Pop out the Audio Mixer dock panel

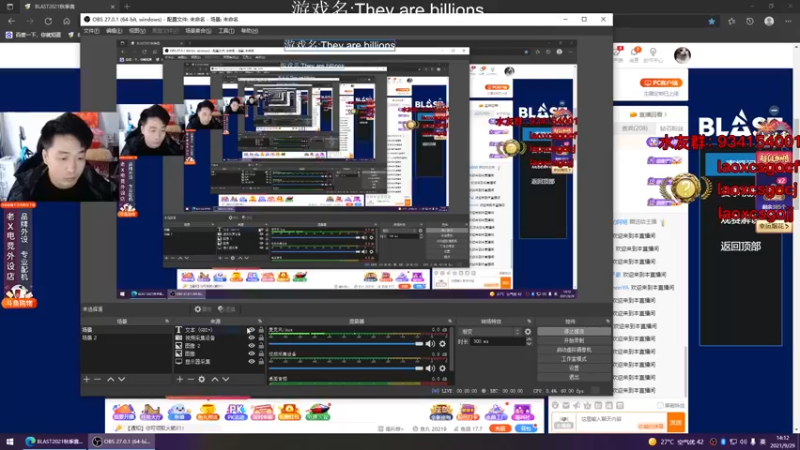pos(449,321)
